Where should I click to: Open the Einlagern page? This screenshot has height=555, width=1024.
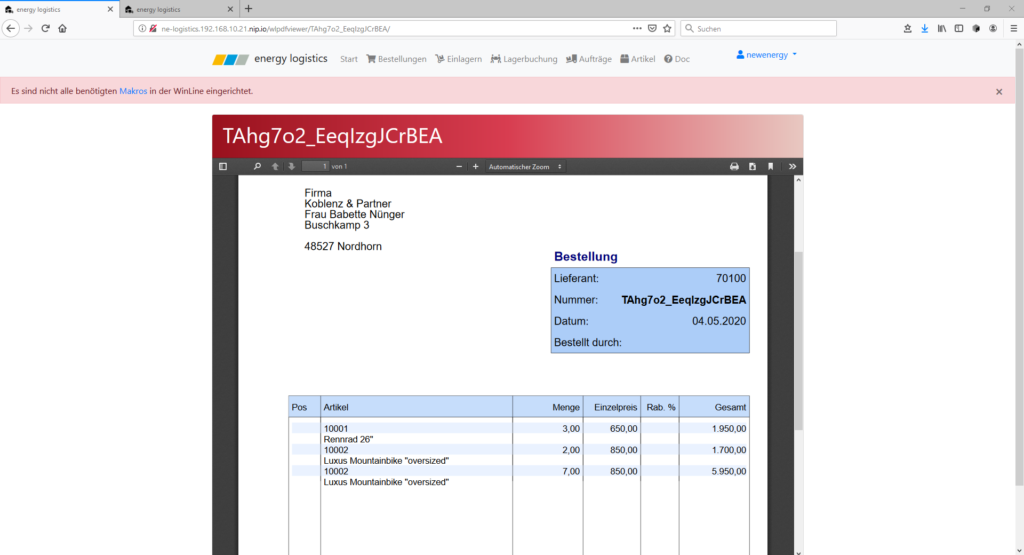(458, 59)
